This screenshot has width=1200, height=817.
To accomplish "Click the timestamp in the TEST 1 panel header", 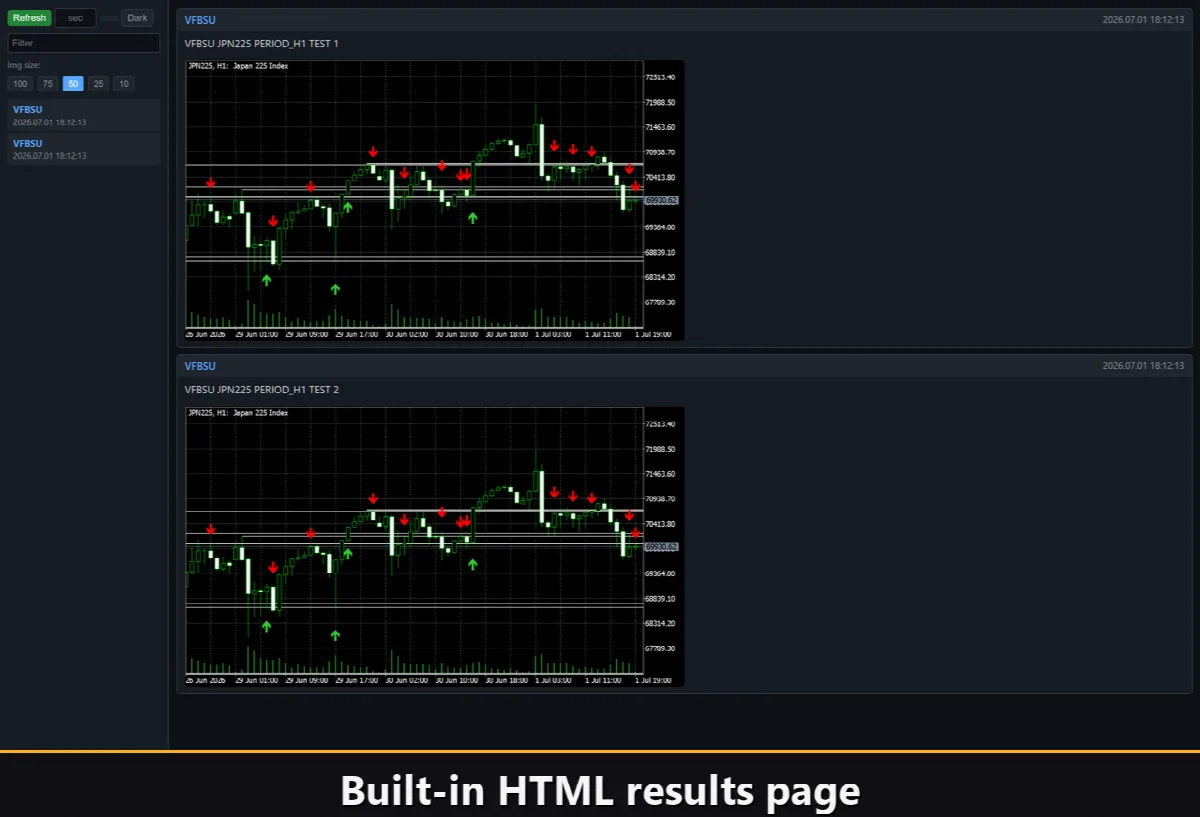I will point(1143,20).
